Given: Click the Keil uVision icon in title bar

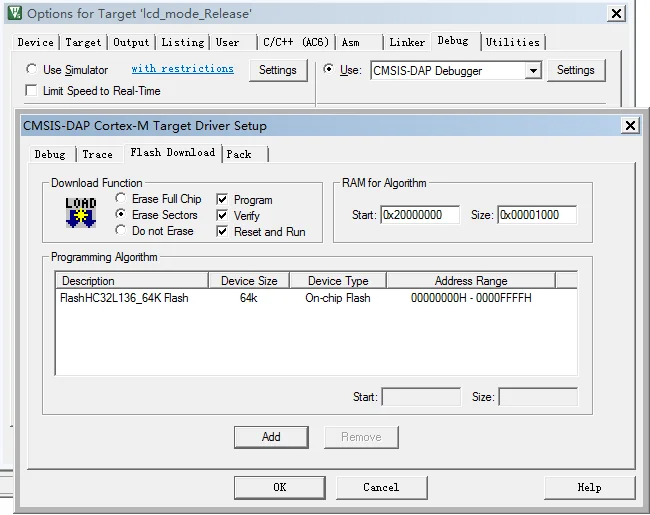Looking at the screenshot, I should tap(14, 13).
